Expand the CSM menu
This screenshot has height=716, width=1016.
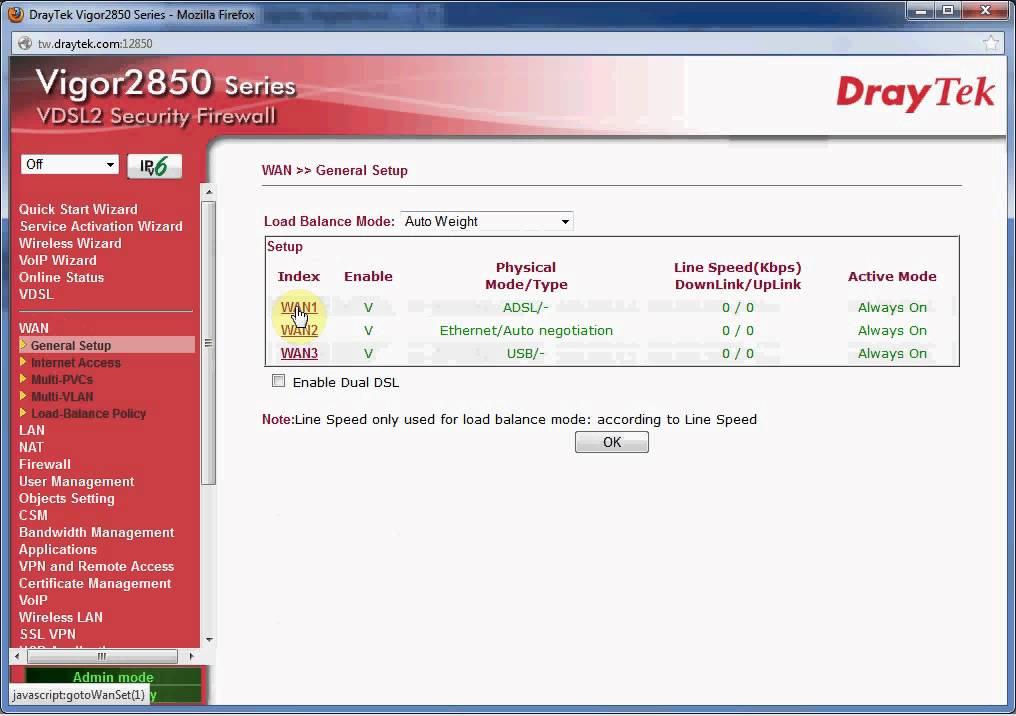(x=33, y=515)
